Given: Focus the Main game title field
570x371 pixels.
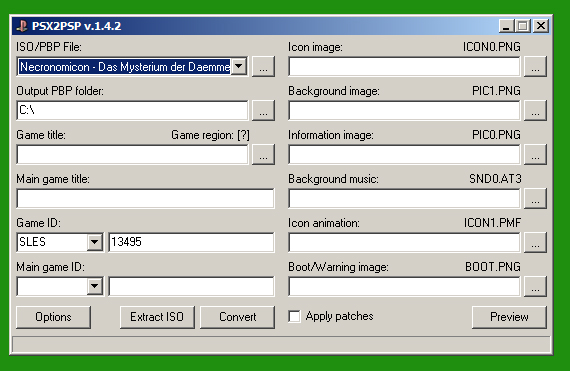Looking at the screenshot, I should (145, 198).
